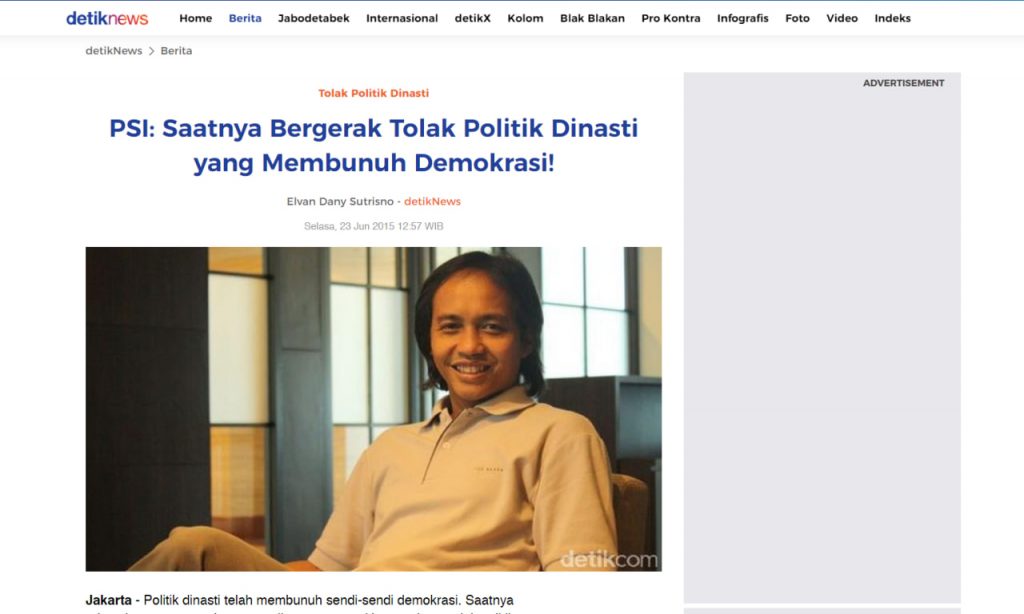Open the Foto section
The image size is (1024, 614).
pos(797,18)
